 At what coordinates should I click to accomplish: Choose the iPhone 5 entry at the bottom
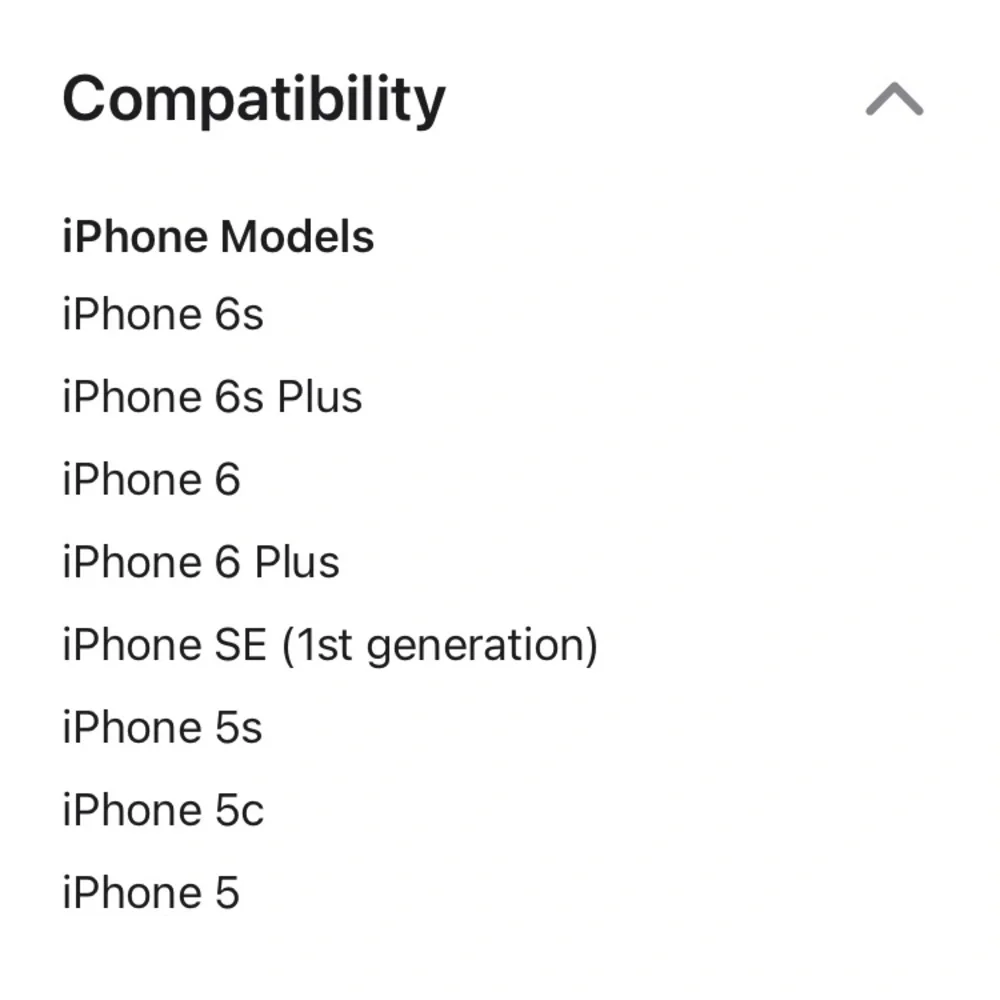pos(151,892)
